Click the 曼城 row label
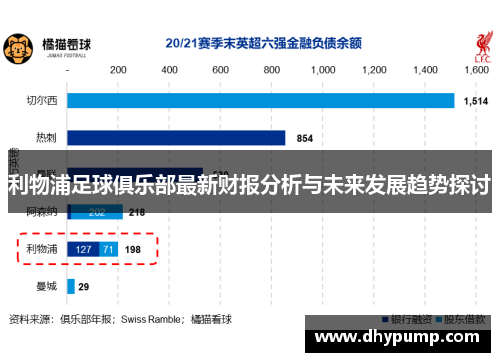 coord(46,286)
